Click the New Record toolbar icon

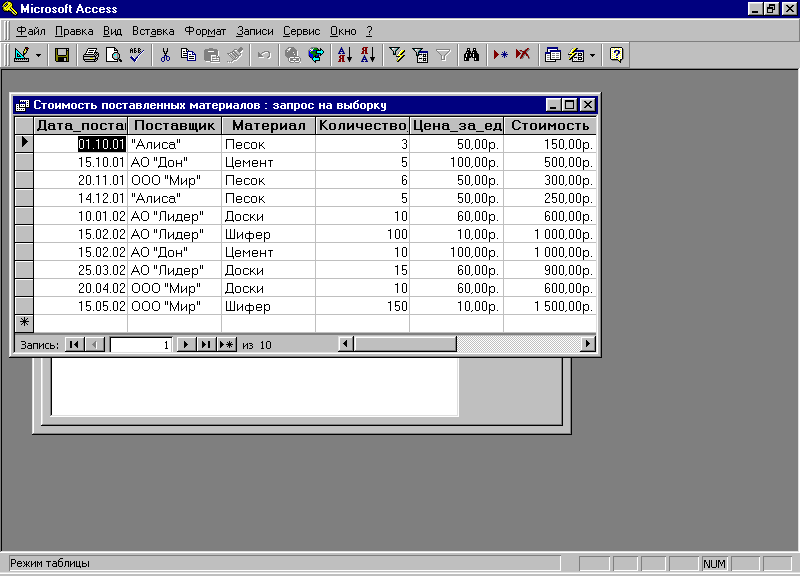[500, 55]
